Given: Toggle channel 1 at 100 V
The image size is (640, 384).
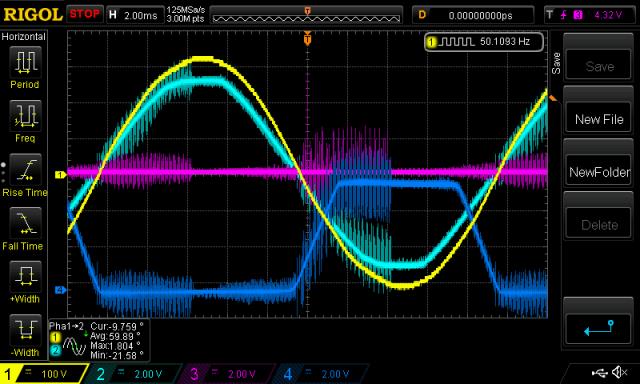Looking at the screenshot, I should (43, 374).
